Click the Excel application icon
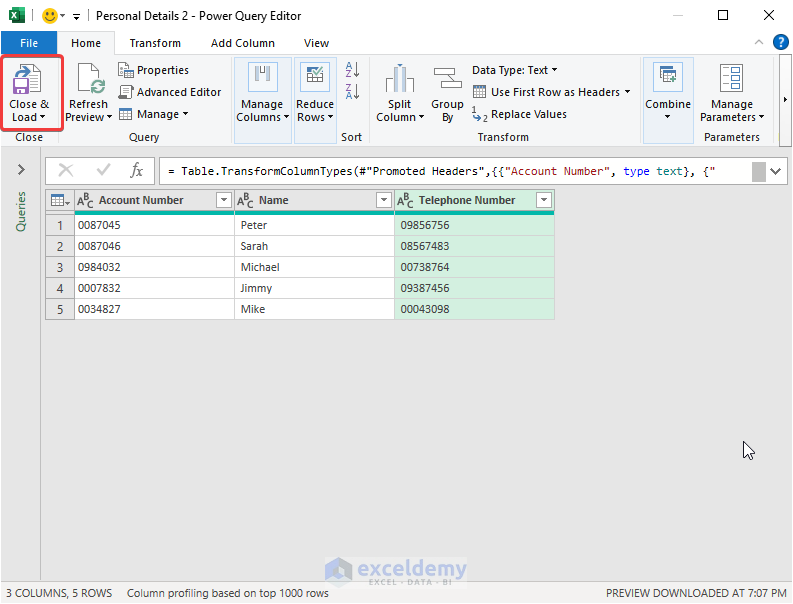 [x=17, y=15]
